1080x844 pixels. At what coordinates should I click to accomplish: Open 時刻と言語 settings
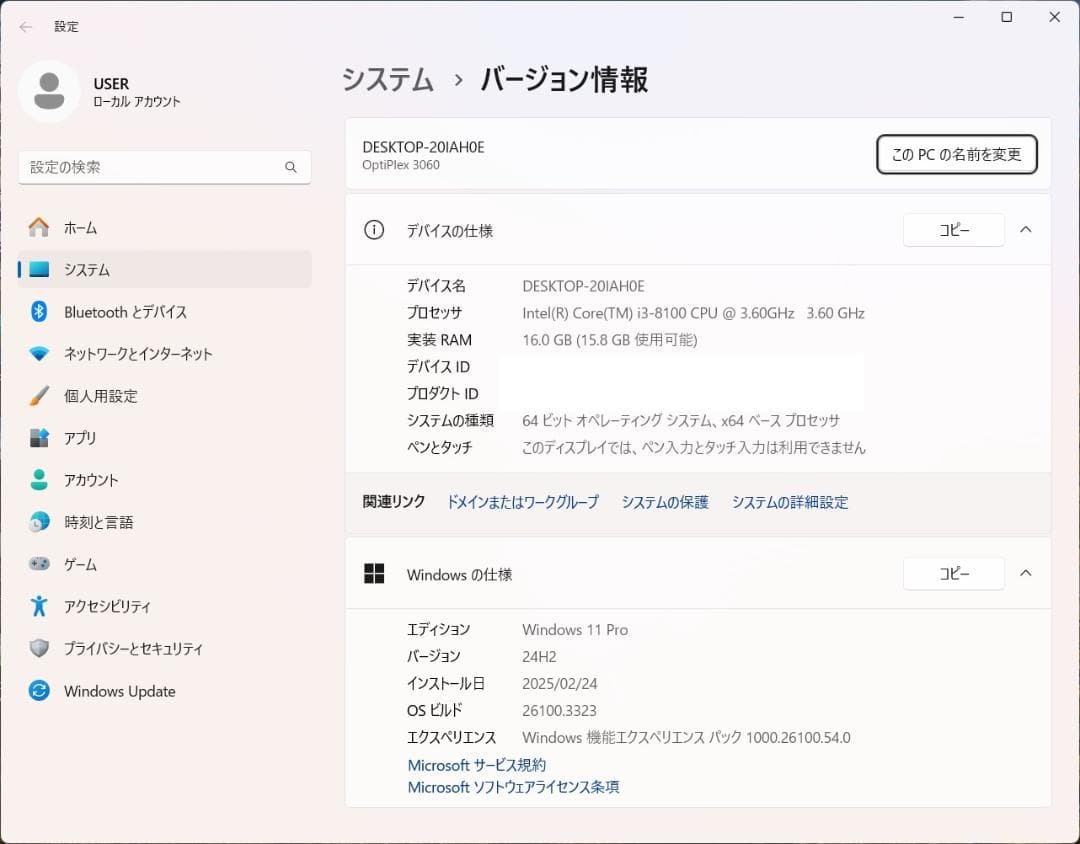(x=100, y=521)
